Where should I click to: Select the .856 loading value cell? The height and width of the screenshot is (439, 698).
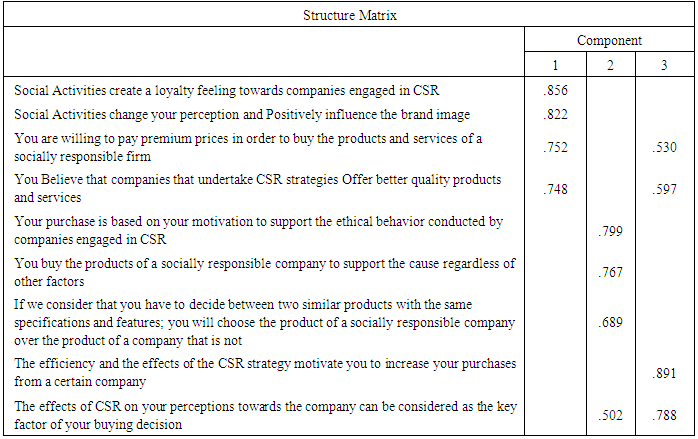554,90
